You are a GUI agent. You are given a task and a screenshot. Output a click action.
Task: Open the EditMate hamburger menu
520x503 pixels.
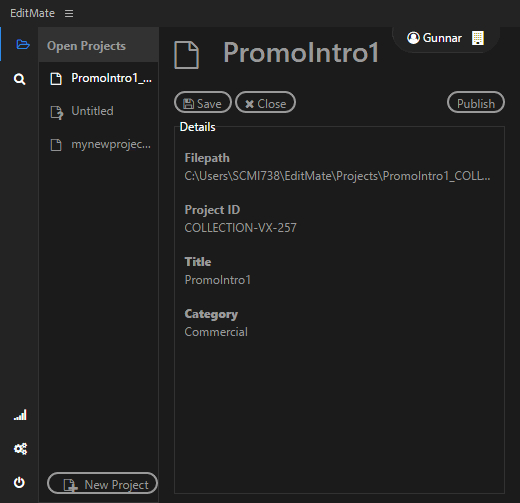point(69,13)
